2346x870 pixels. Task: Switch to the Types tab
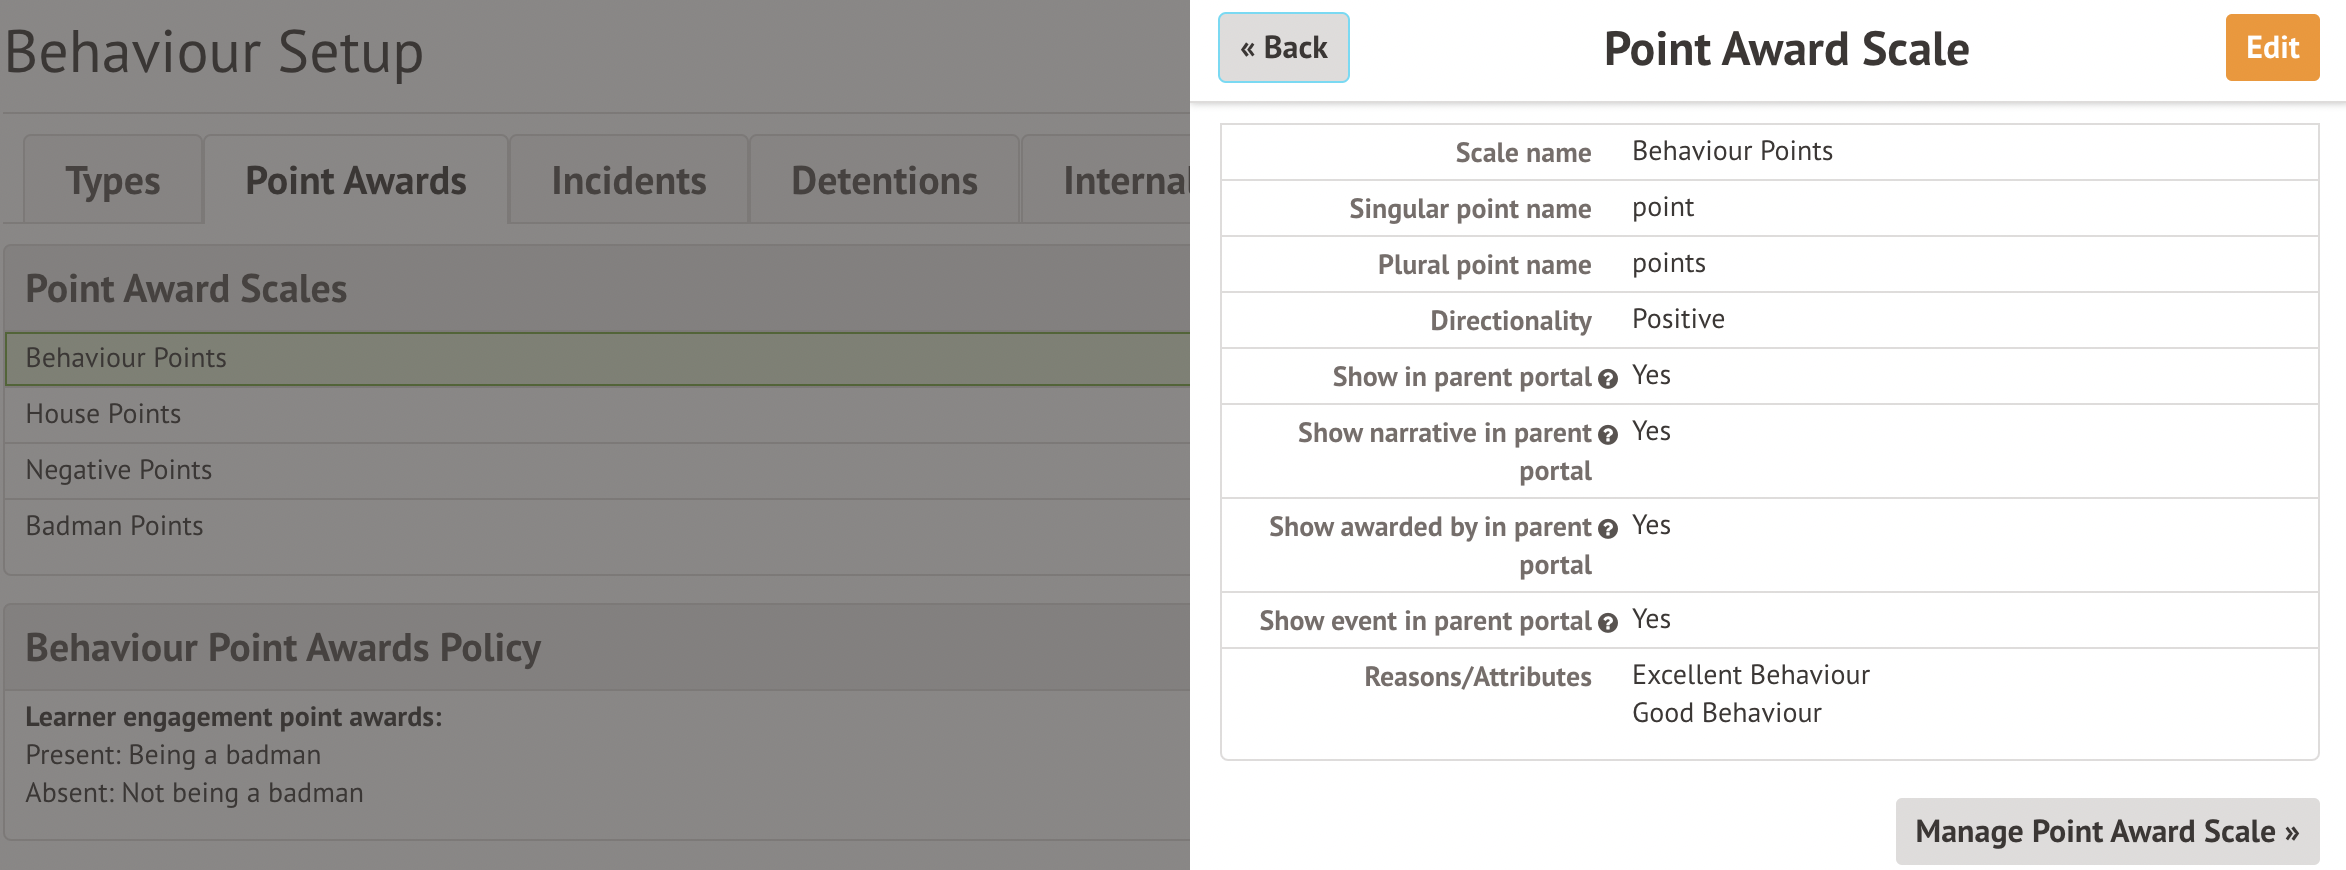point(113,181)
